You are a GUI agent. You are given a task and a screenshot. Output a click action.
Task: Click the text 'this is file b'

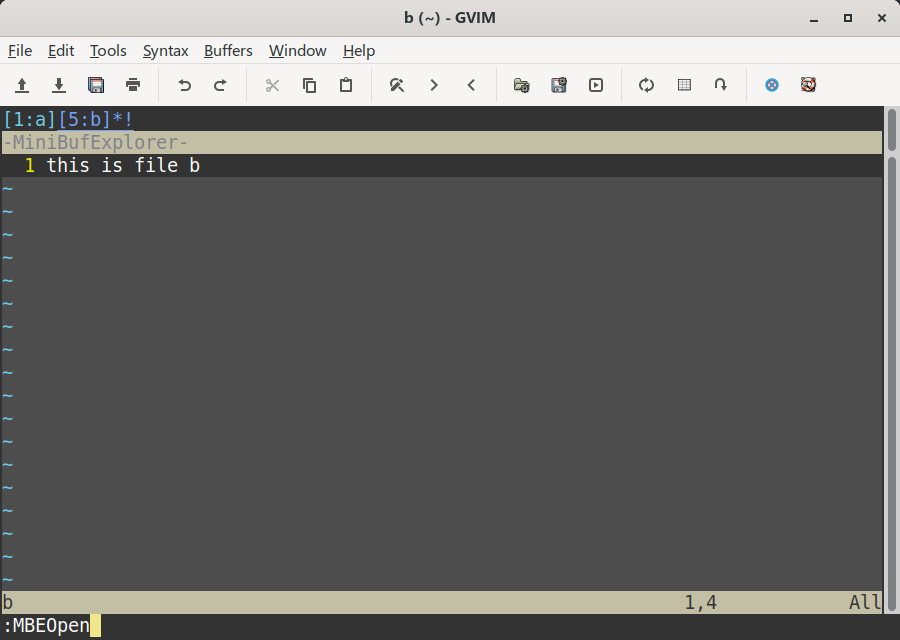(x=123, y=165)
